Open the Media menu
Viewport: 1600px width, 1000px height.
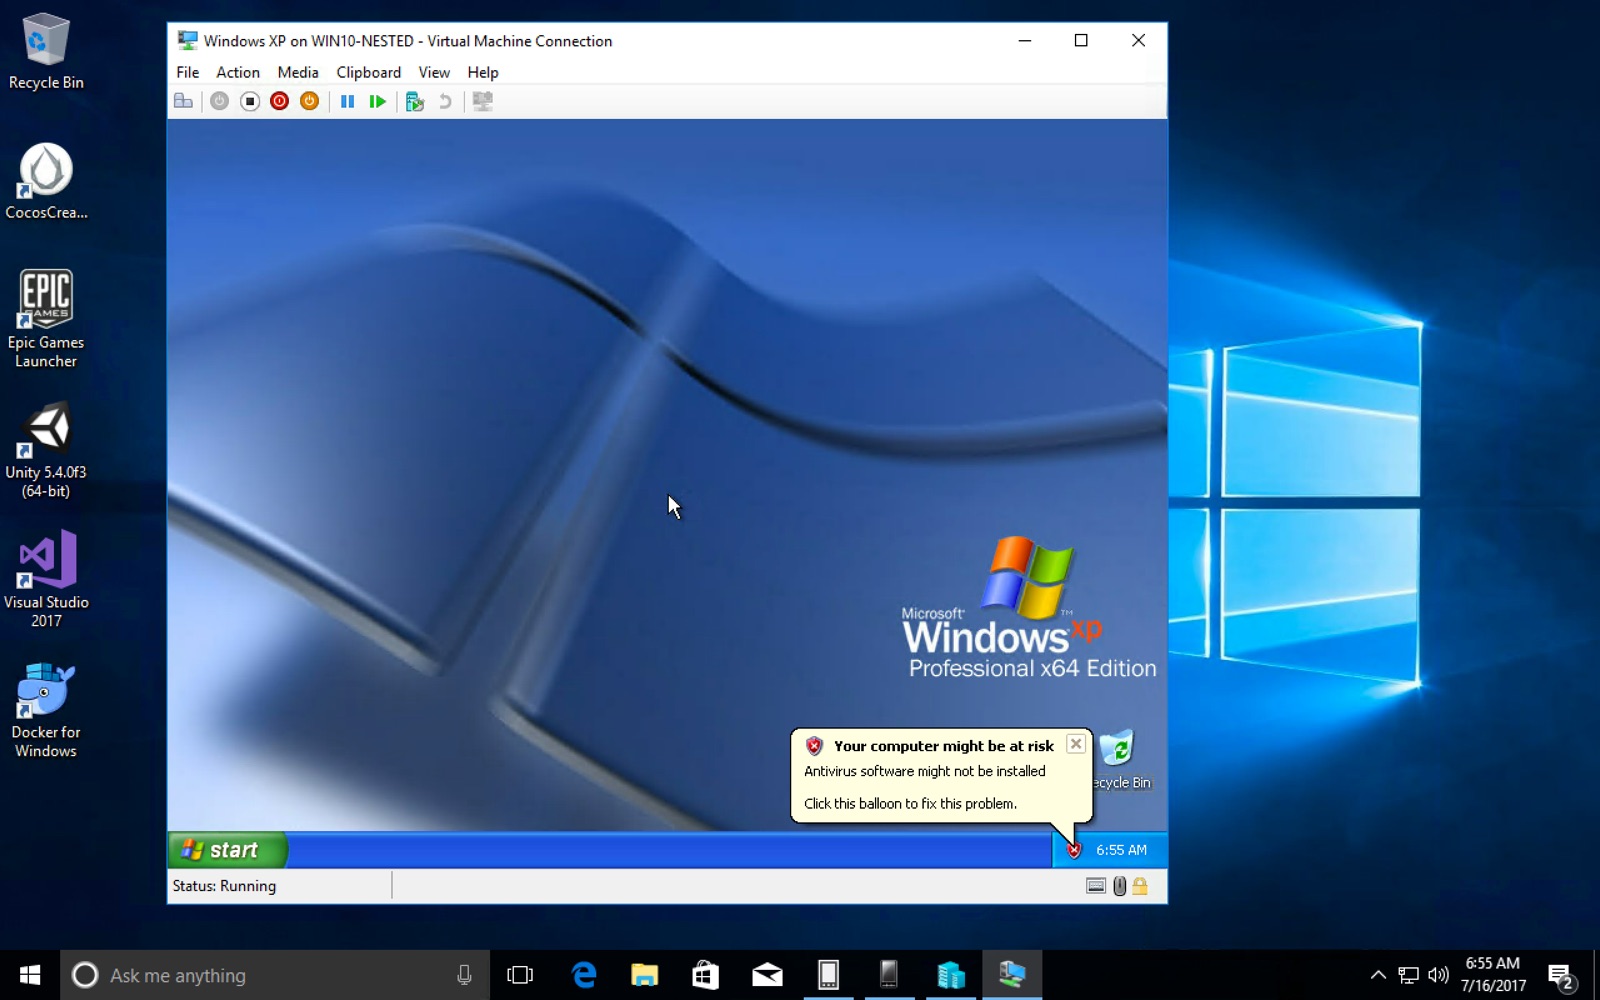(x=298, y=72)
